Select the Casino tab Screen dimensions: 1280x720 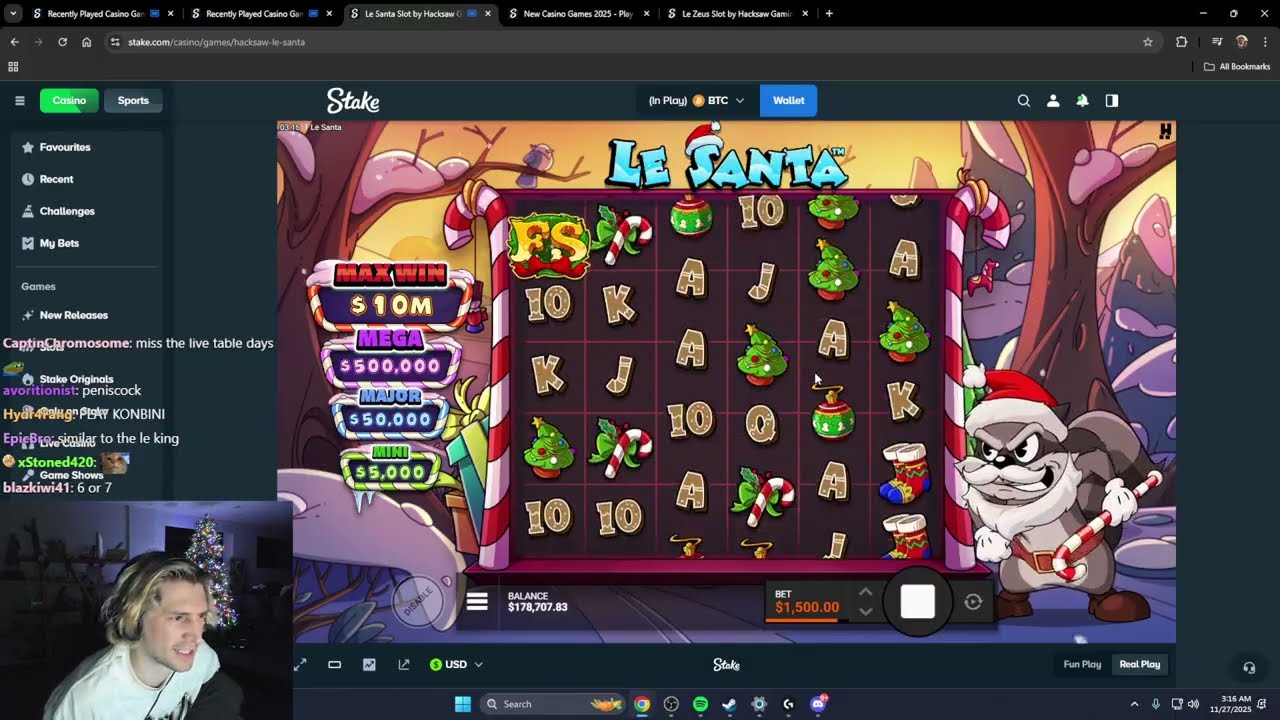click(69, 100)
